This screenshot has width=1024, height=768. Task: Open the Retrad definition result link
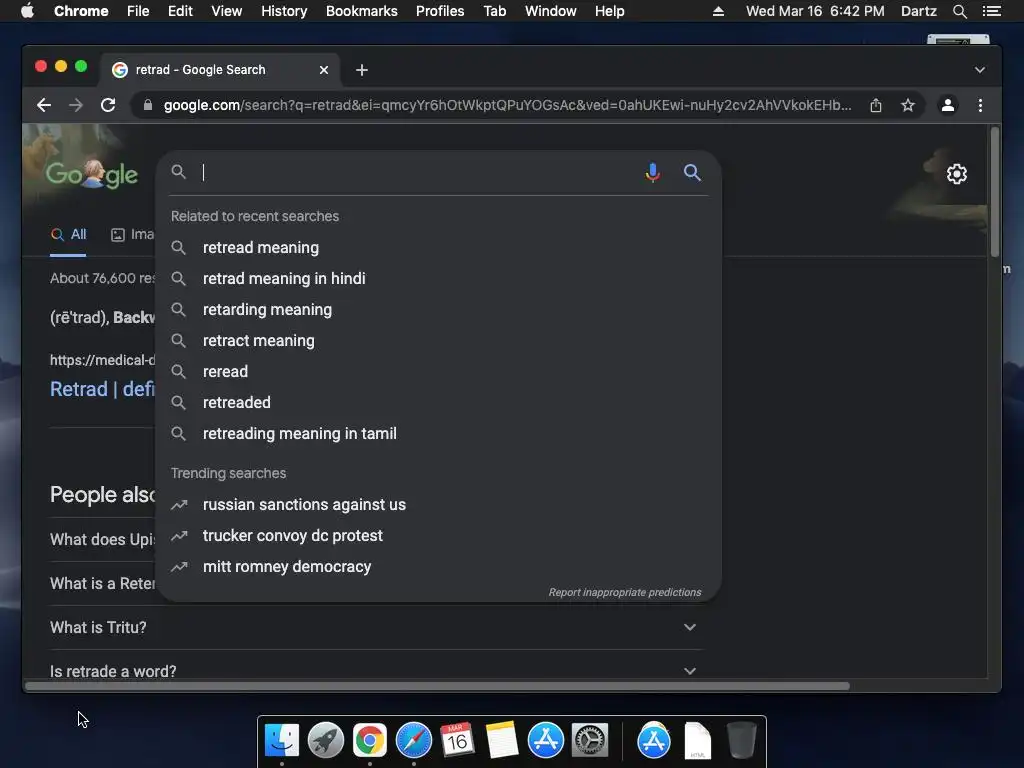pos(102,389)
